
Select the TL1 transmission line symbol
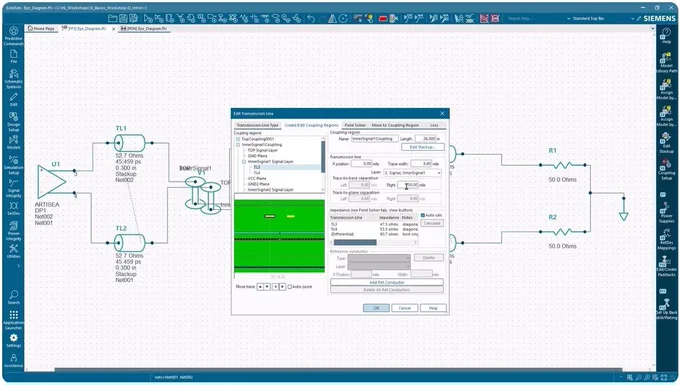130,143
